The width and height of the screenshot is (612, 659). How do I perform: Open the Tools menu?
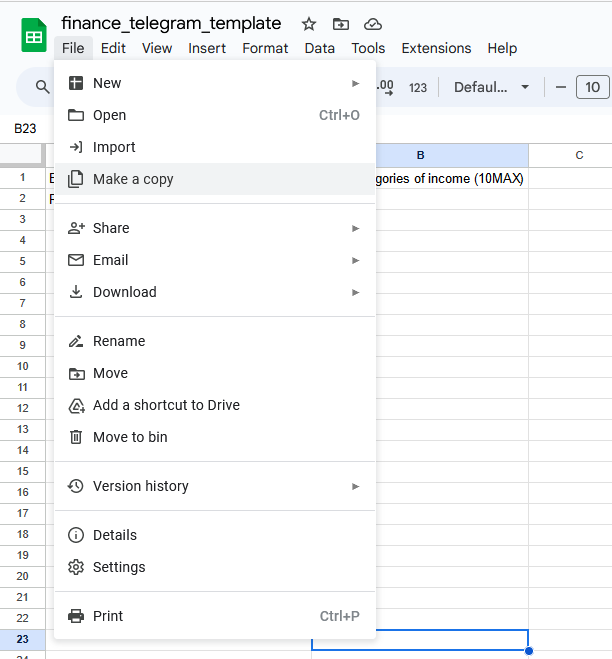[x=368, y=48]
